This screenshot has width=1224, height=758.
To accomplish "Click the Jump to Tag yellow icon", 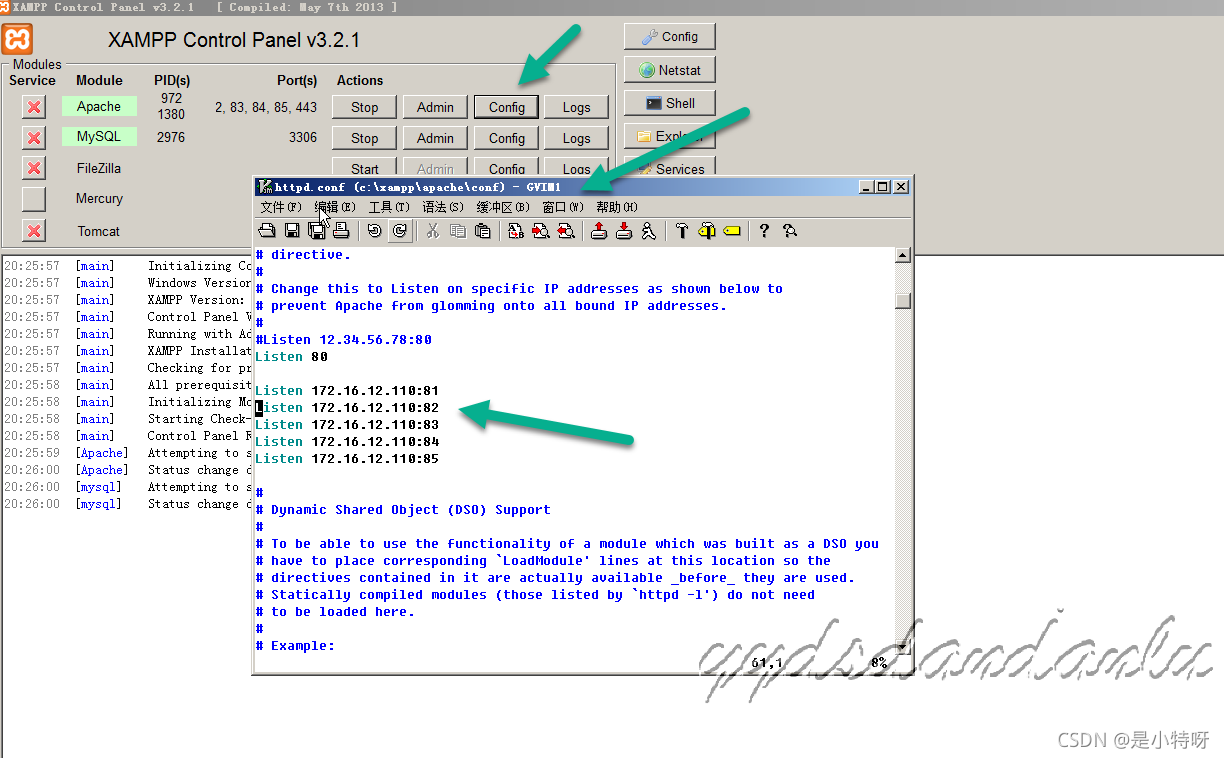I will (x=731, y=231).
